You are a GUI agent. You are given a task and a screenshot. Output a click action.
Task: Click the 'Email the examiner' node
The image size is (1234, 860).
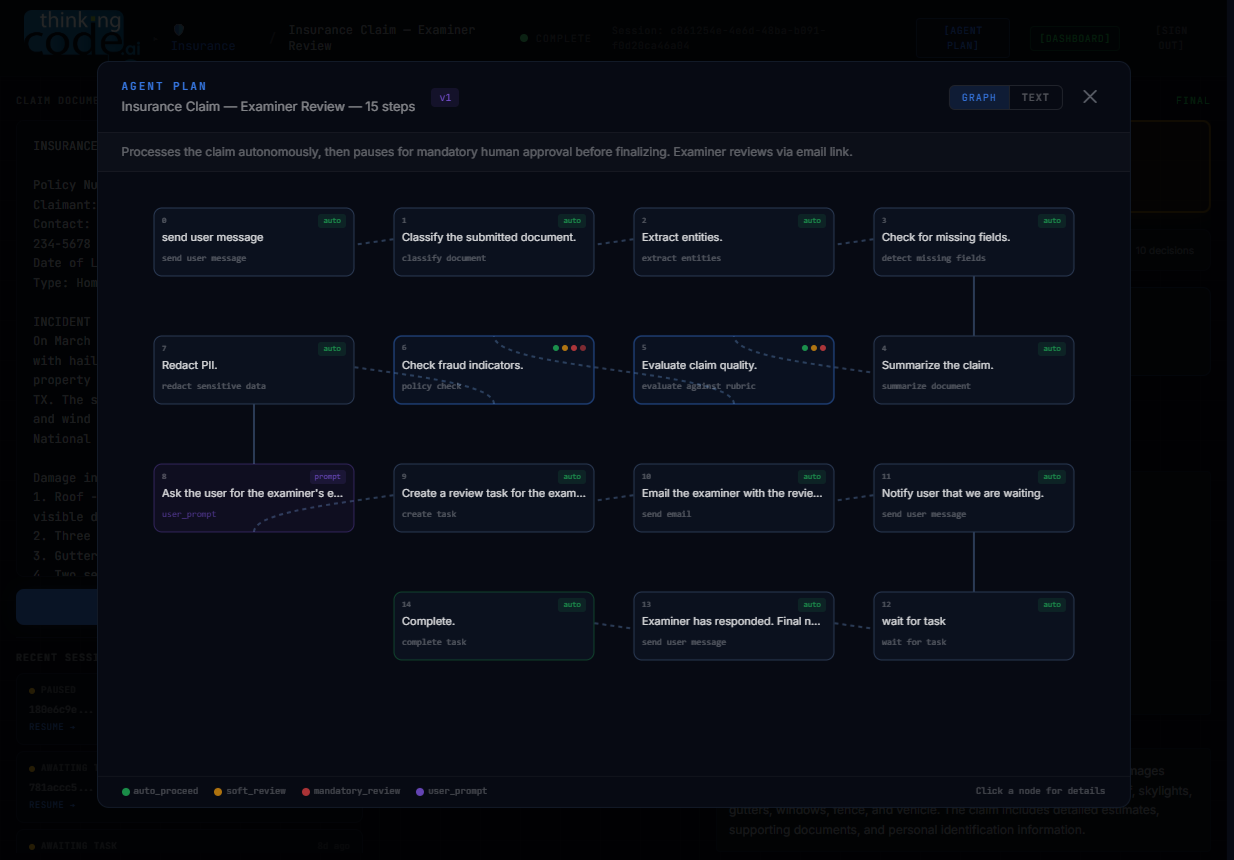(734, 498)
